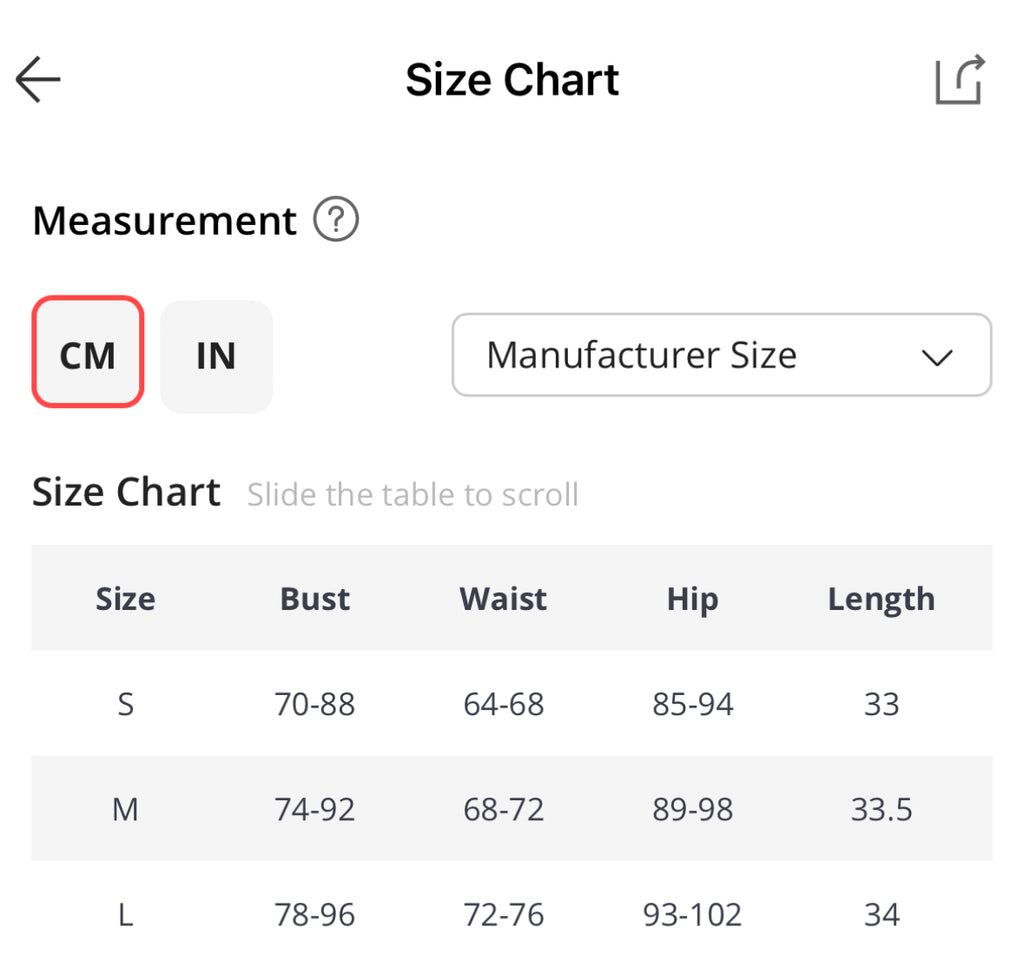Click the Bust column header
Image resolution: width=1024 pixels, height=974 pixels.
click(314, 598)
